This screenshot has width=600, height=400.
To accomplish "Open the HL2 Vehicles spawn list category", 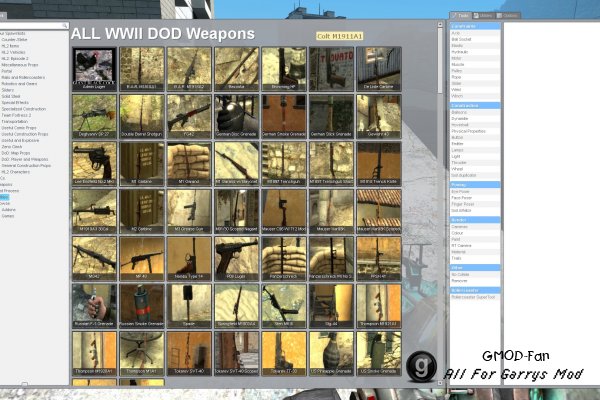I will tap(13, 52).
